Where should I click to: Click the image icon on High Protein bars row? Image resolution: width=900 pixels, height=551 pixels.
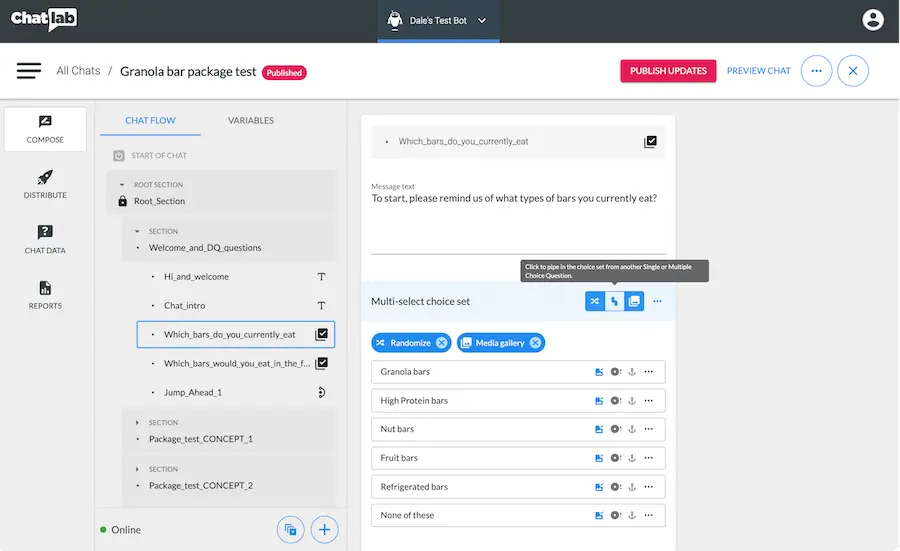click(599, 401)
